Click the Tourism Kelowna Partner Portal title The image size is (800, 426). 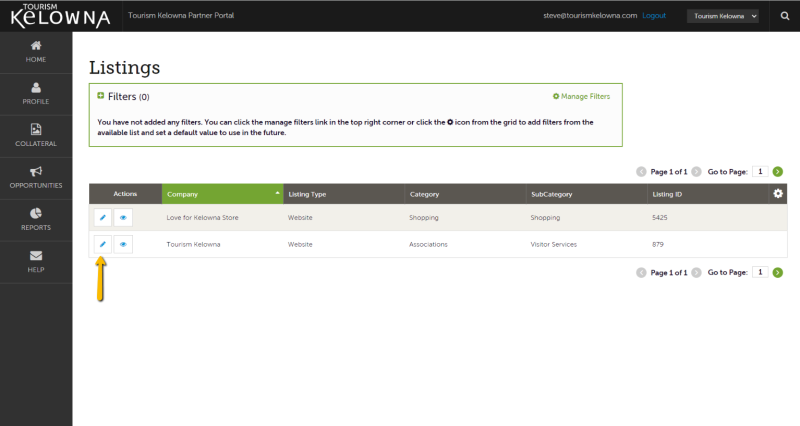[181, 15]
